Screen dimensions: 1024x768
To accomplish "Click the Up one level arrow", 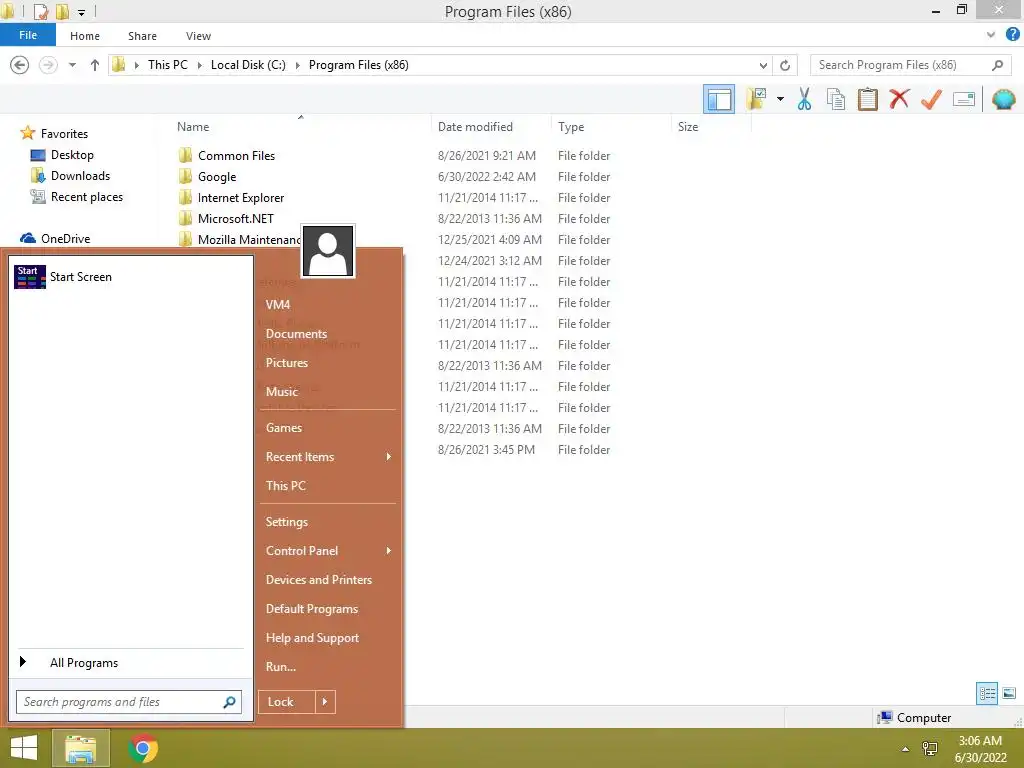I will [x=95, y=65].
